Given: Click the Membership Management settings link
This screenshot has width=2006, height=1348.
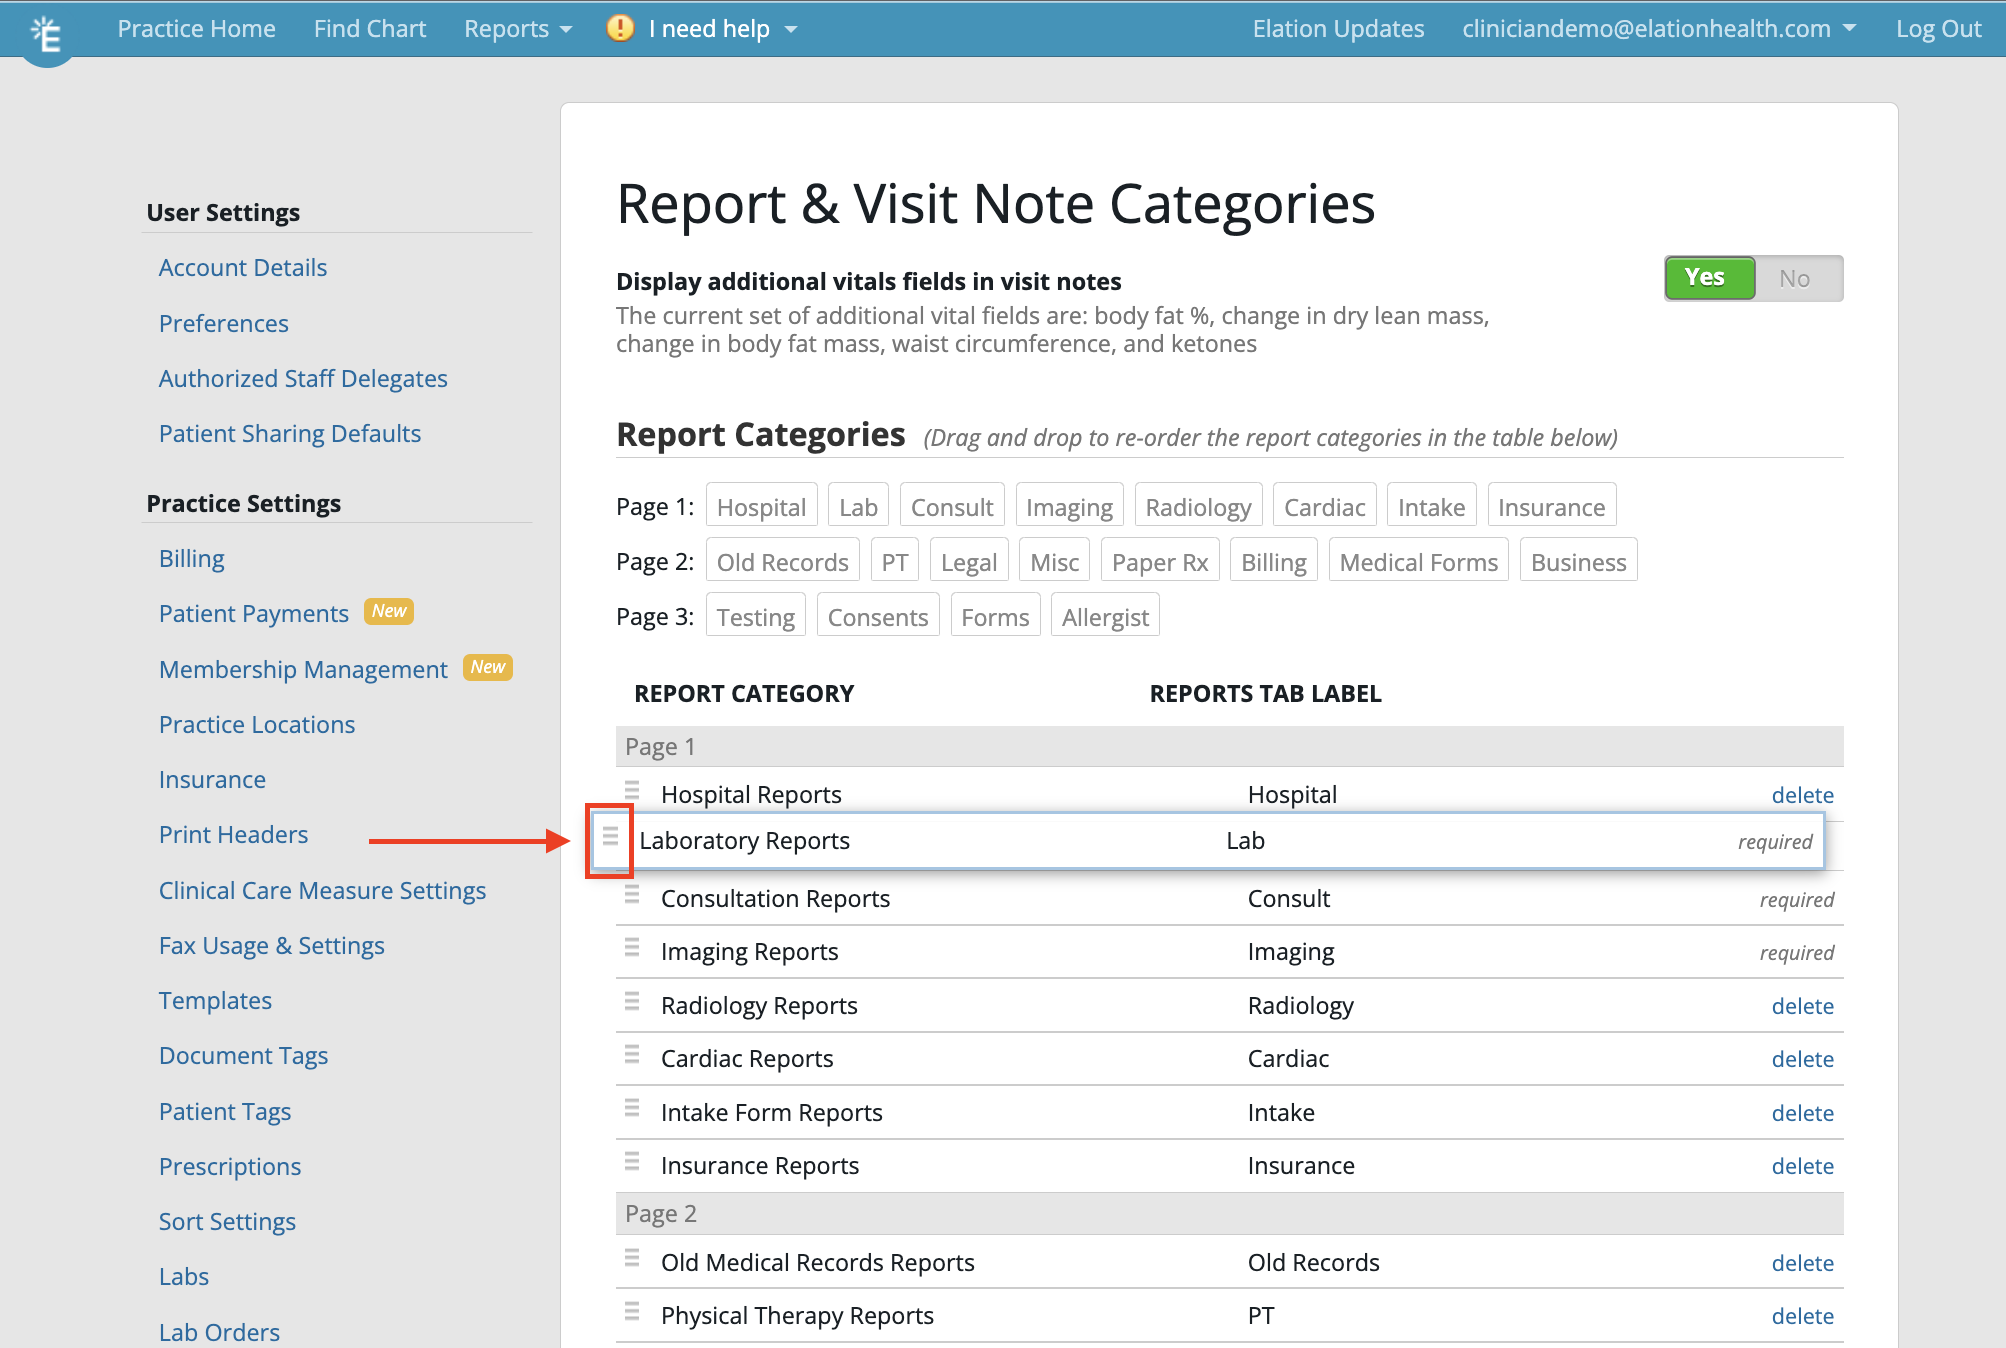Looking at the screenshot, I should coord(301,668).
